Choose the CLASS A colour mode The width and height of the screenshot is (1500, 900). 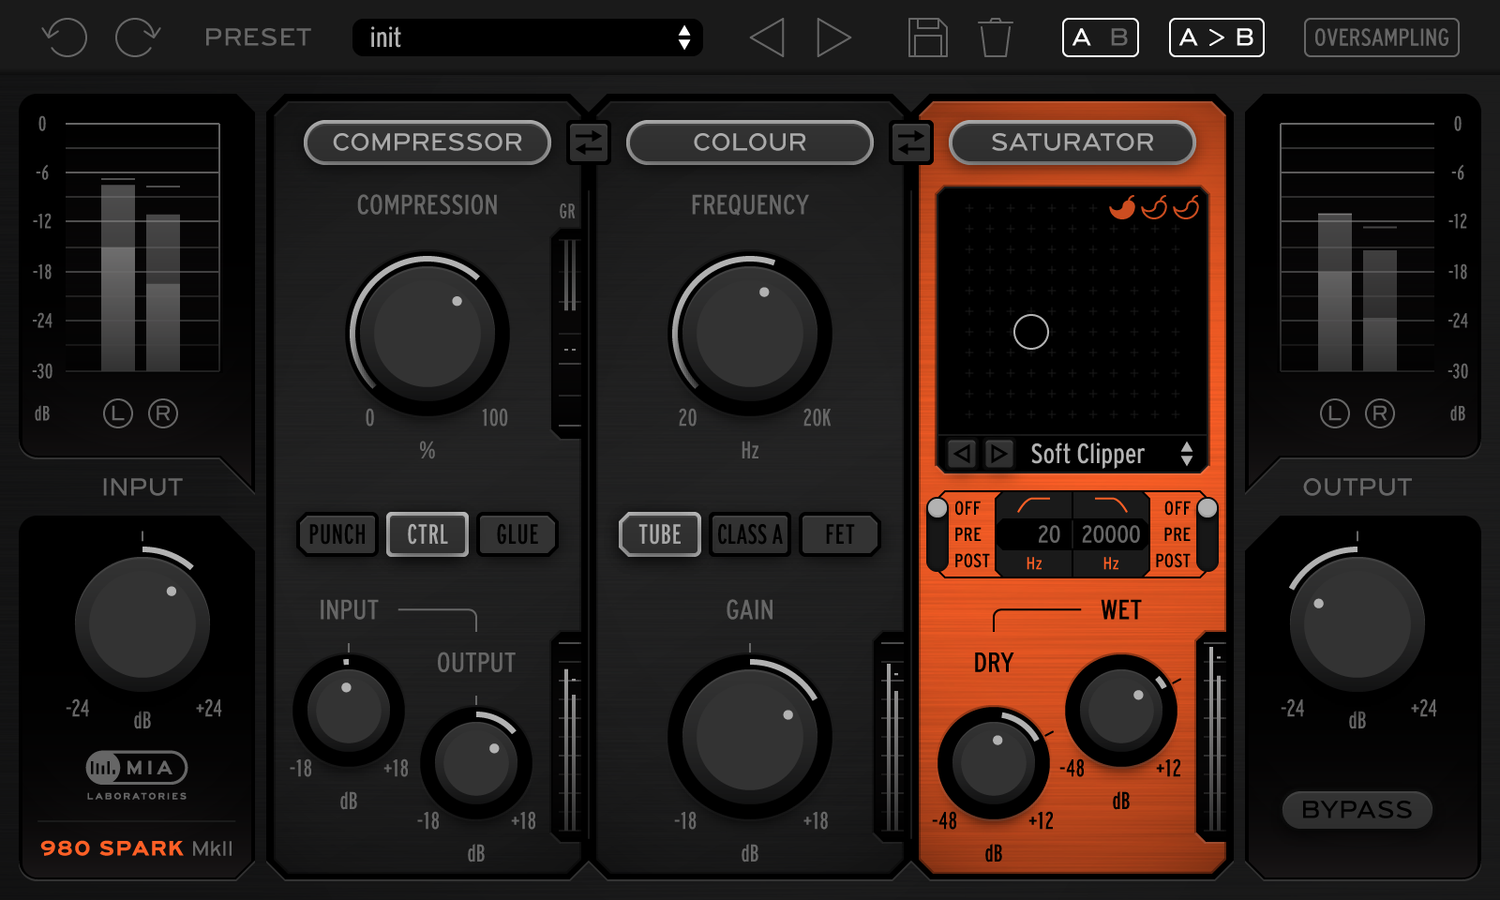pos(750,535)
